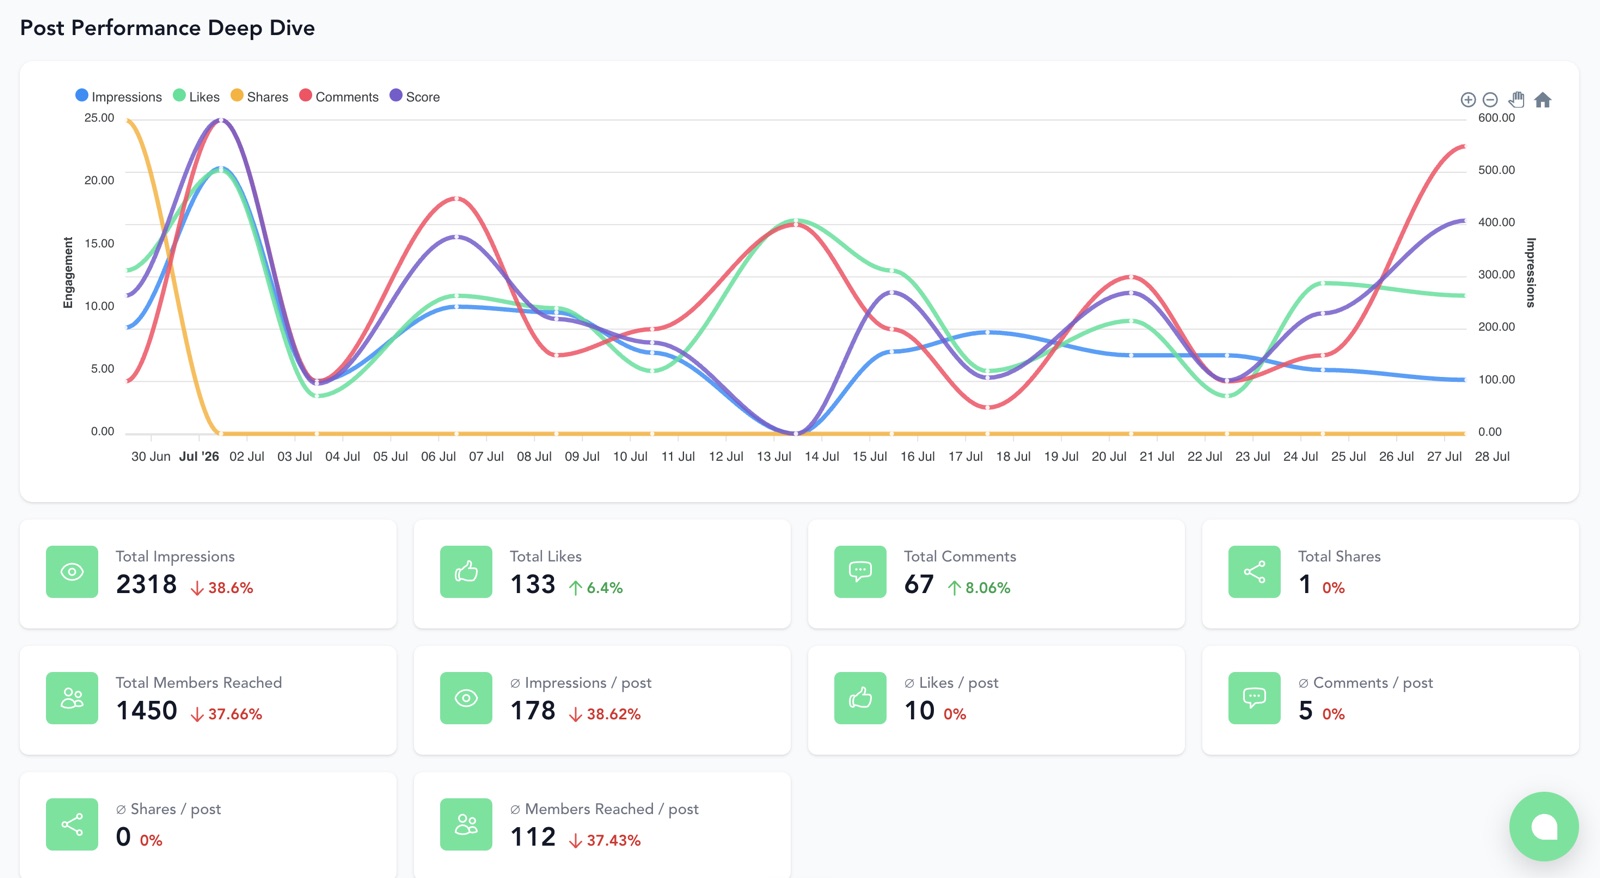Toggle the Score series in legend
The width and height of the screenshot is (1600, 878).
point(415,97)
